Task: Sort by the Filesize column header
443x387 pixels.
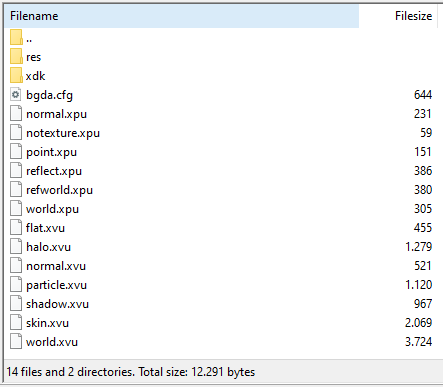Action: click(398, 16)
